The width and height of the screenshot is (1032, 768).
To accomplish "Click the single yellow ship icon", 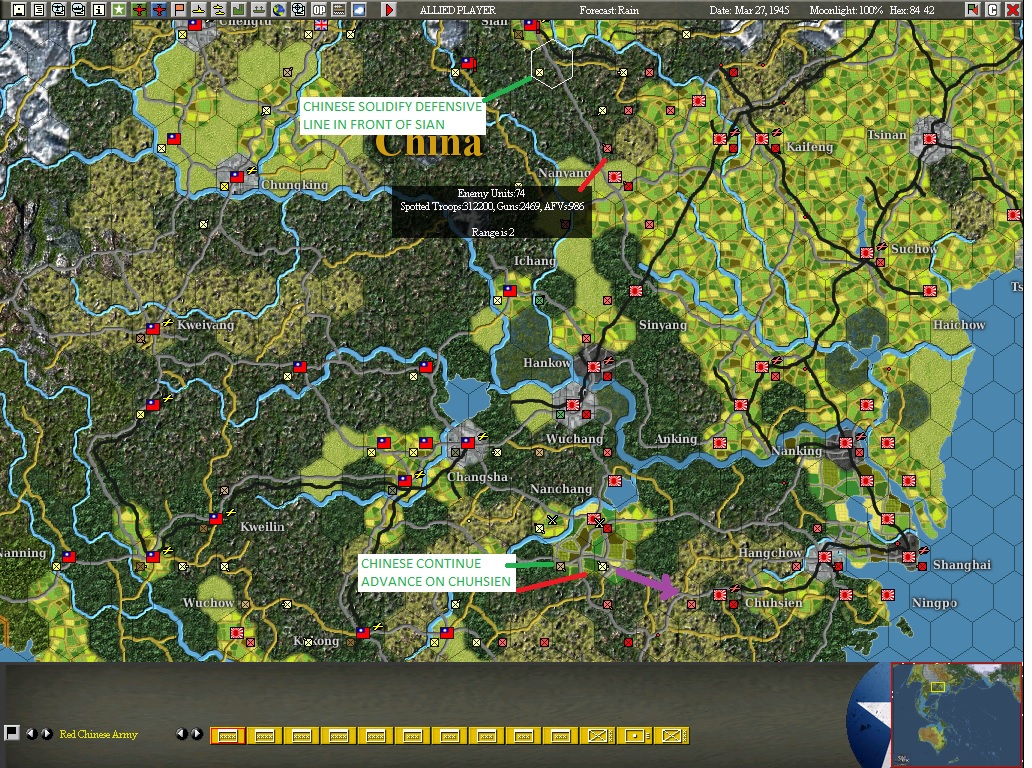I will coord(199,9).
